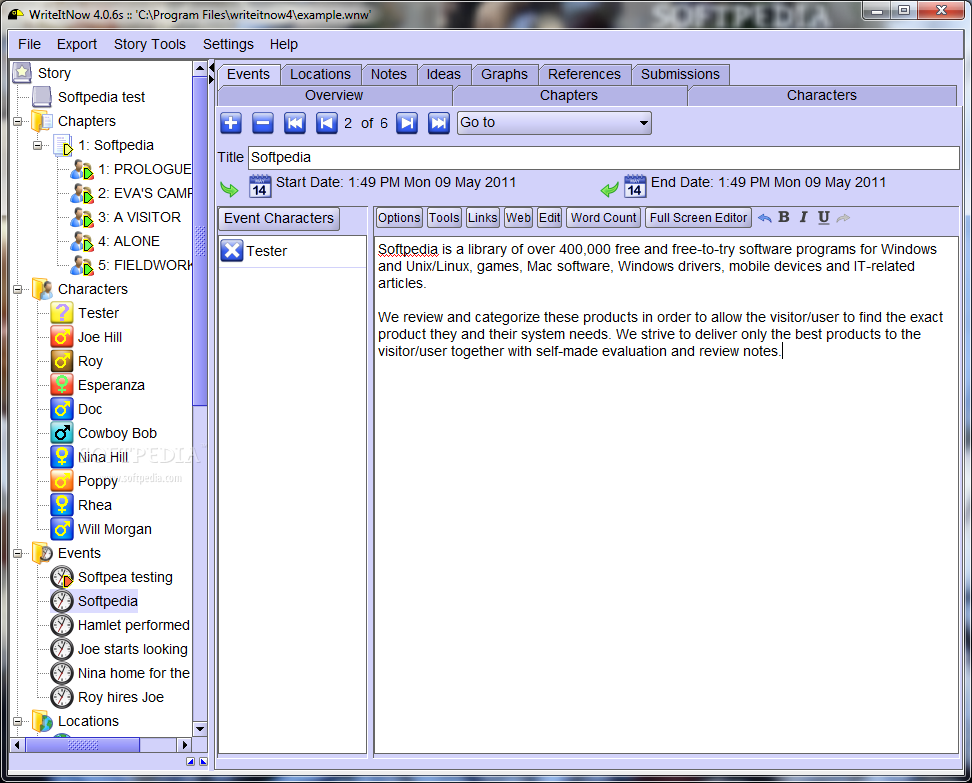The width and height of the screenshot is (972, 783).
Task: Jump to the first event record
Action: [294, 123]
